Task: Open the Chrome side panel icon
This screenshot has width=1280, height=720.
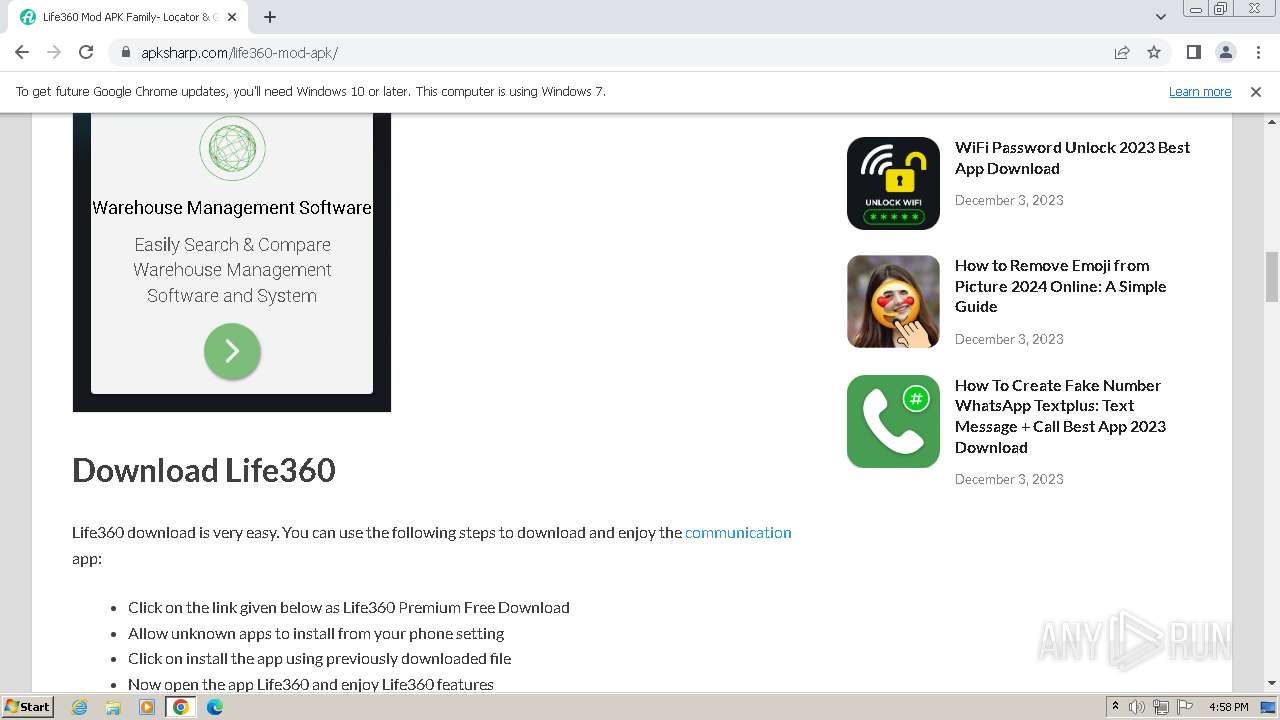Action: [x=1193, y=52]
